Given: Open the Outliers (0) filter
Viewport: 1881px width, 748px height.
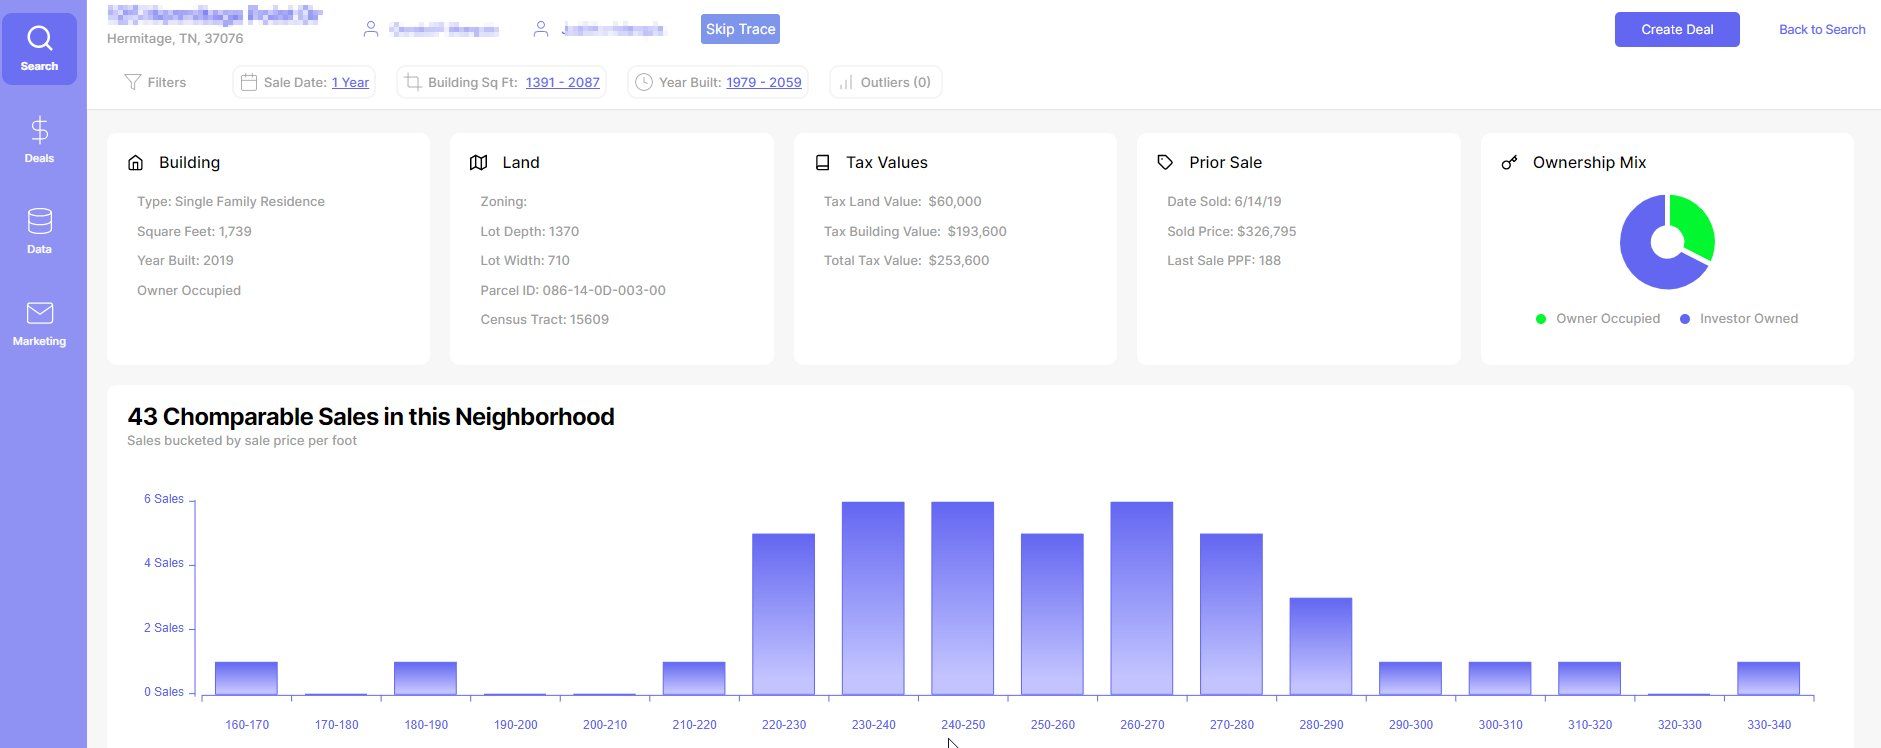Looking at the screenshot, I should pyautogui.click(x=886, y=82).
